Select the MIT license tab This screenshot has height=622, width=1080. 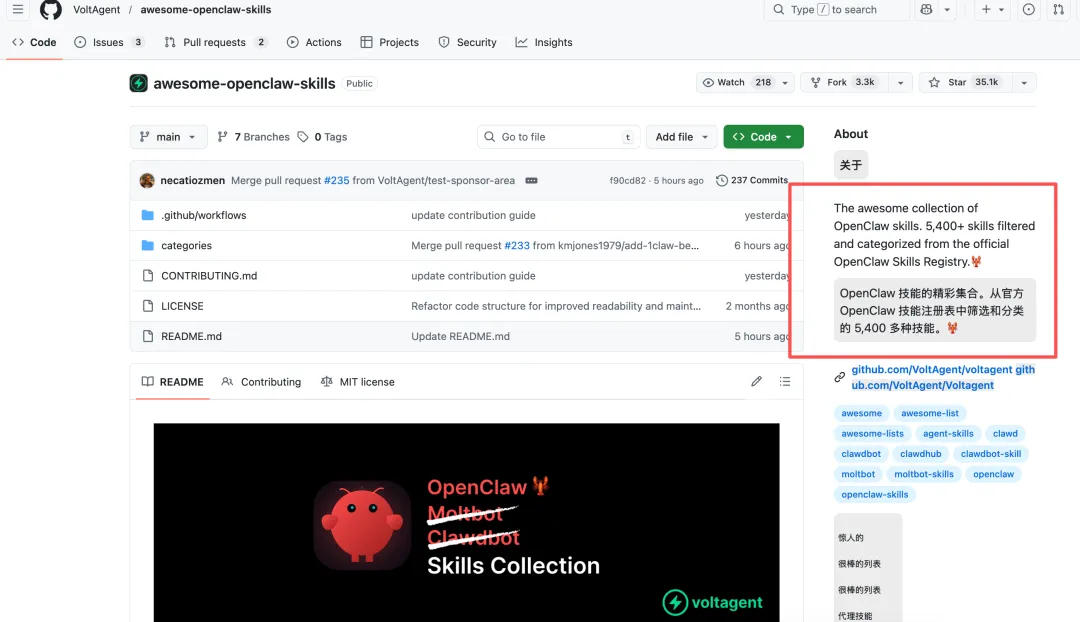[x=357, y=382]
